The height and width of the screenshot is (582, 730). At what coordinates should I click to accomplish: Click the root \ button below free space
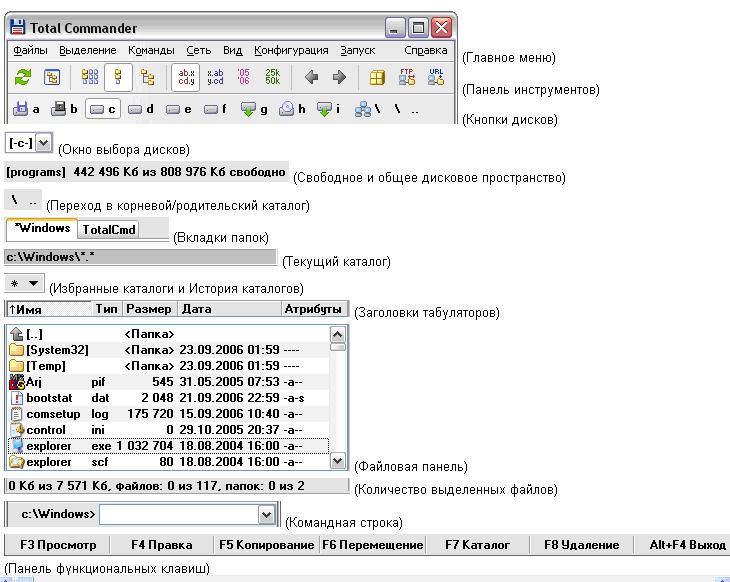(x=14, y=200)
